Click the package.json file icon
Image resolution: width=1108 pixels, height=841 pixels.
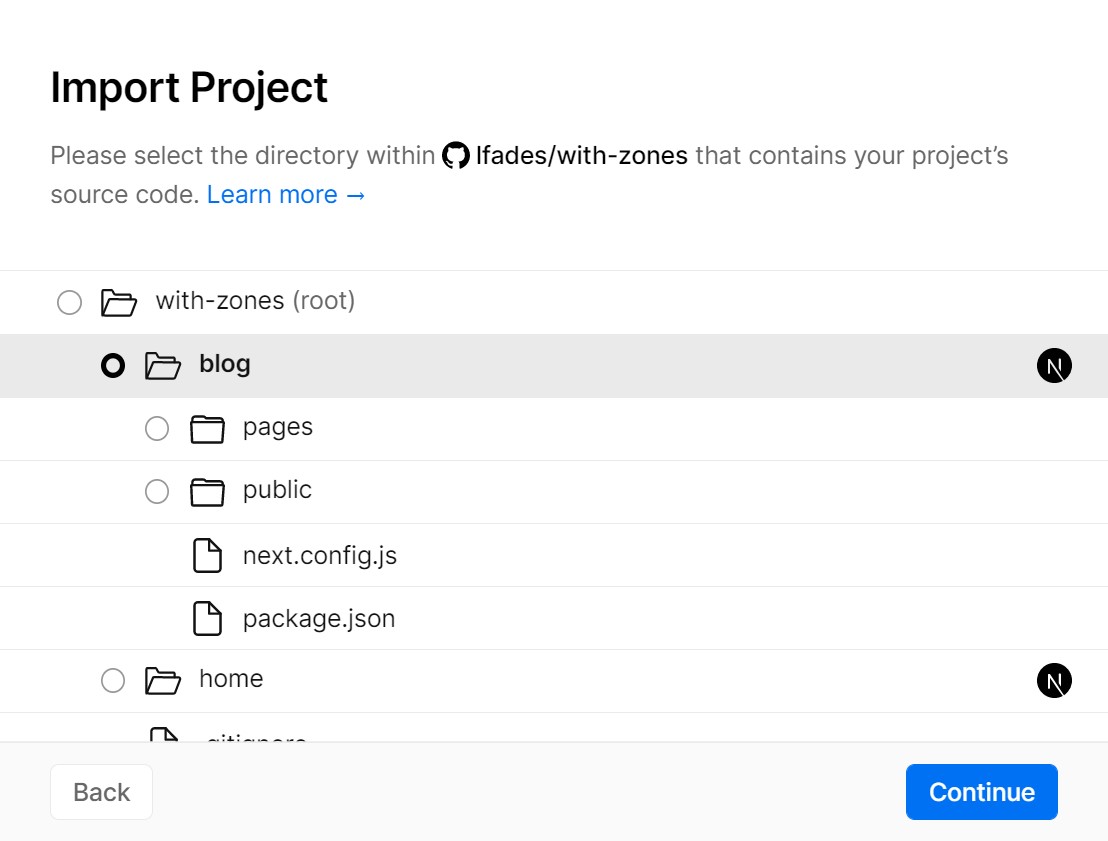207,618
